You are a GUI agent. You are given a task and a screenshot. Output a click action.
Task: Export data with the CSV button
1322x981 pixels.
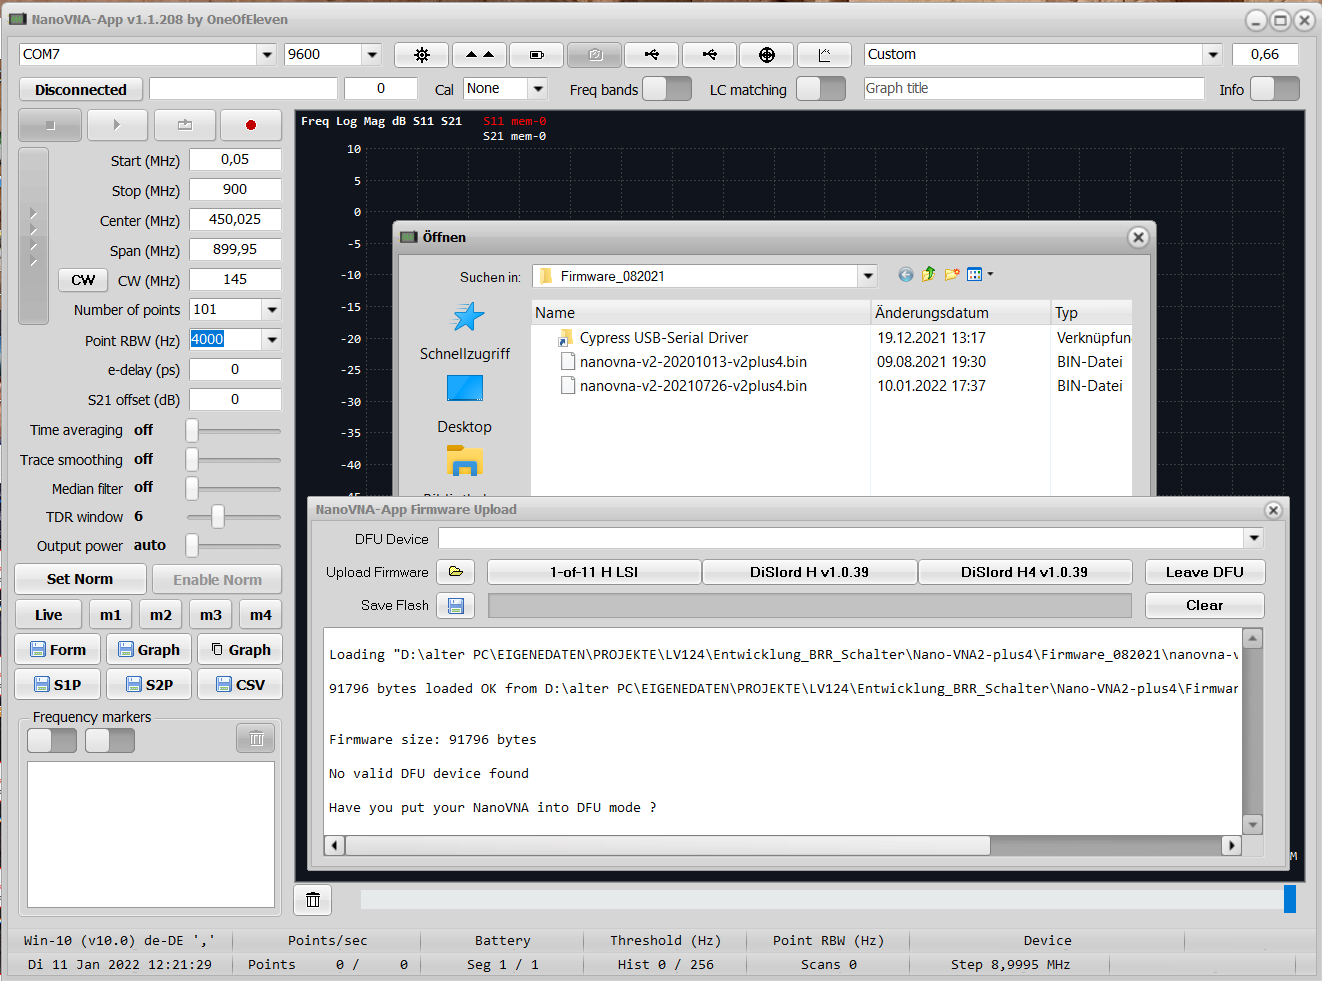click(240, 685)
